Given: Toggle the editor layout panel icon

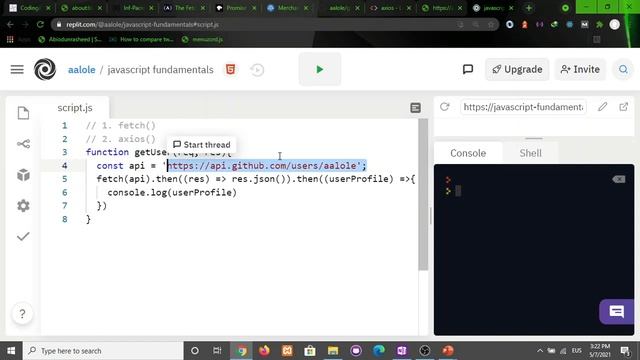Looking at the screenshot, I should 415,108.
